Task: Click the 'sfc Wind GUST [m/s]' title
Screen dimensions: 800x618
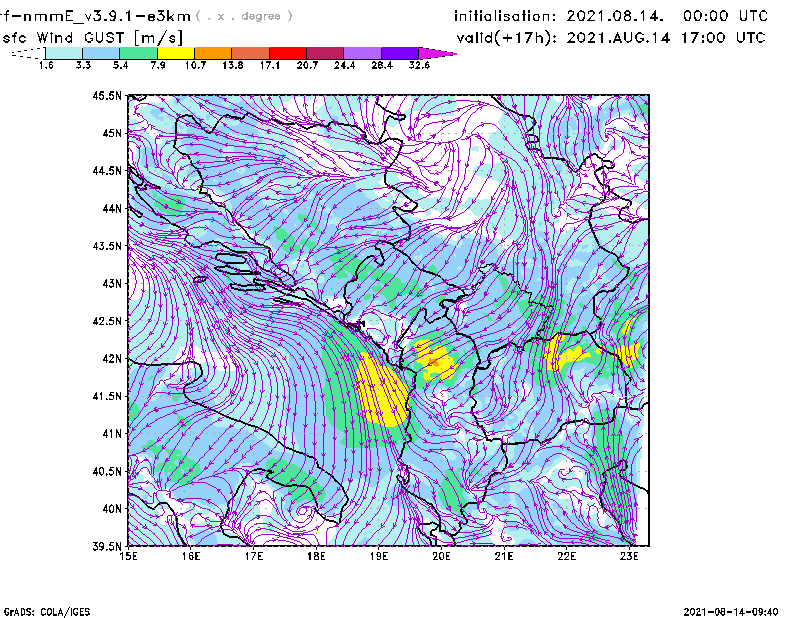Action: pos(92,38)
